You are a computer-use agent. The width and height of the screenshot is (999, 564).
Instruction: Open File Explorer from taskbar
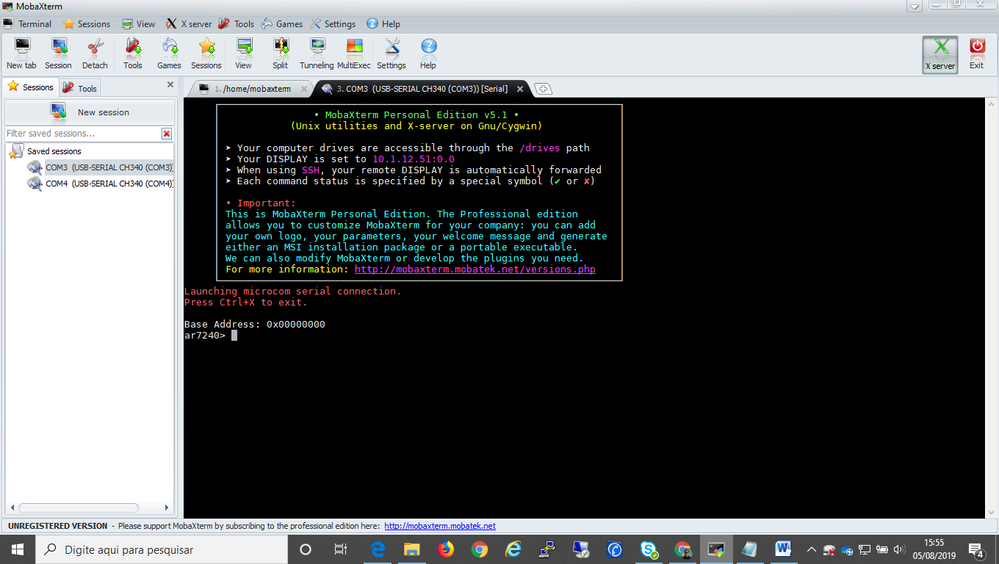pos(412,549)
